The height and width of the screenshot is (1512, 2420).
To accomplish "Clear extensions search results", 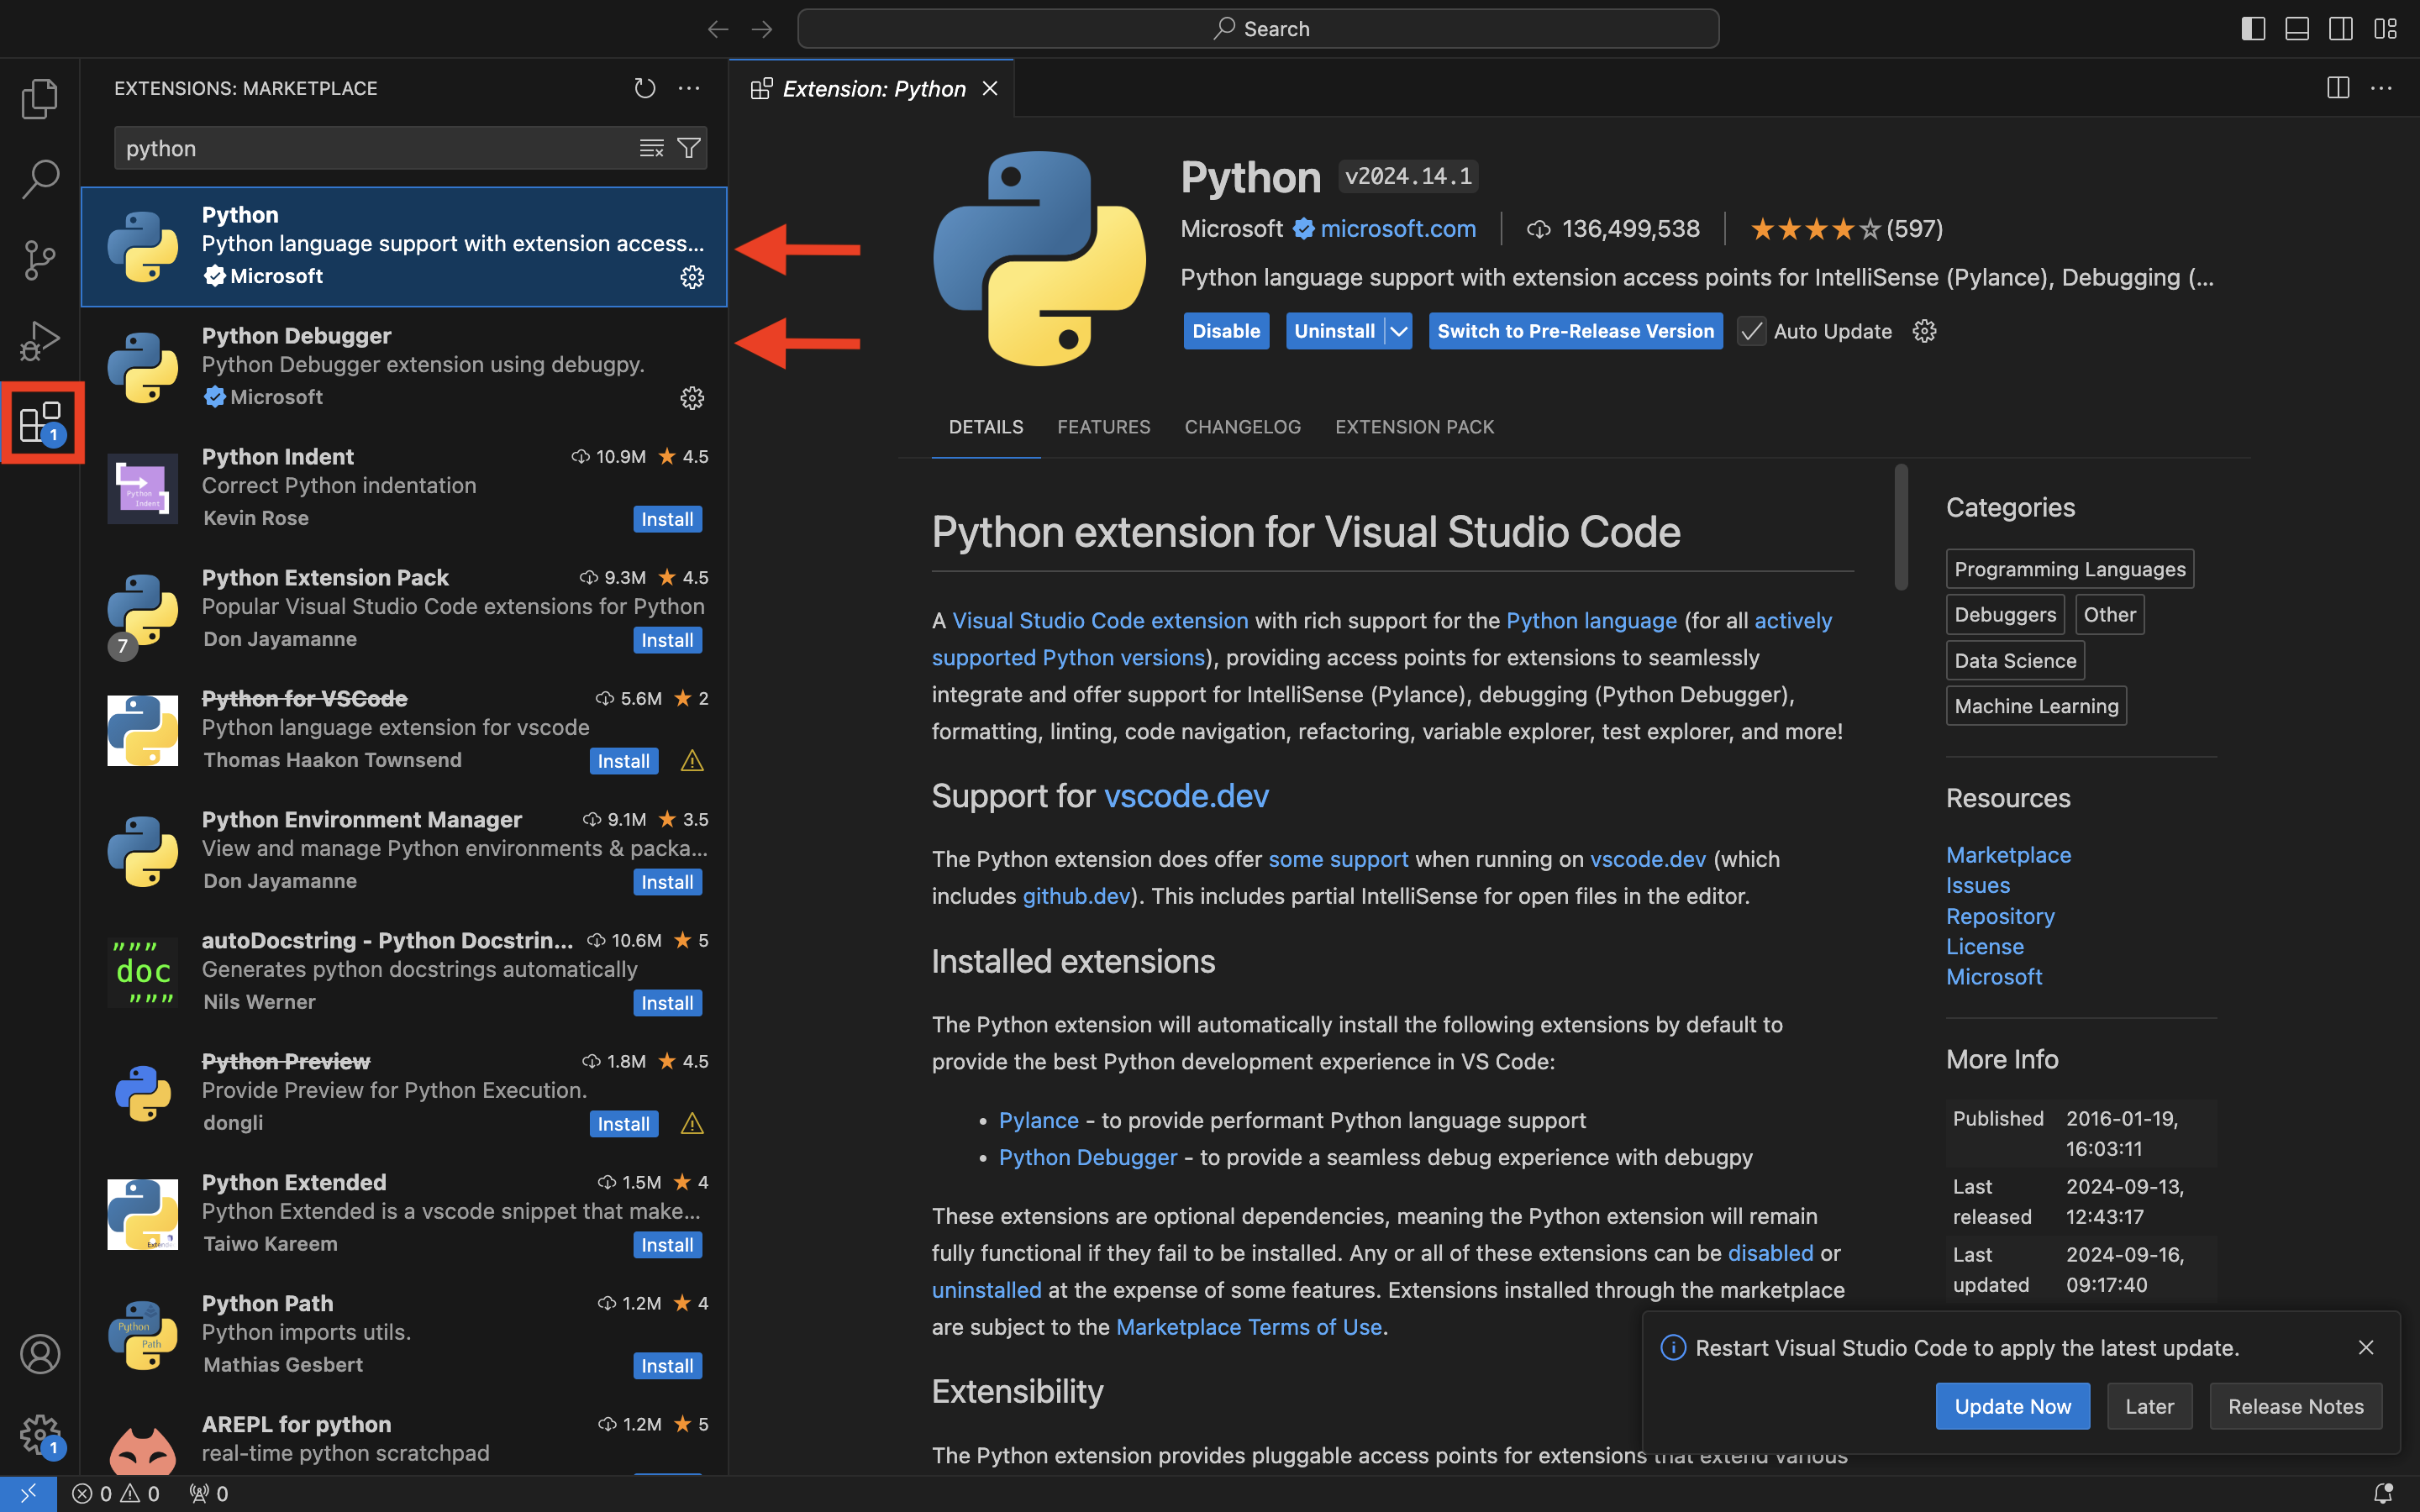I will click(651, 148).
